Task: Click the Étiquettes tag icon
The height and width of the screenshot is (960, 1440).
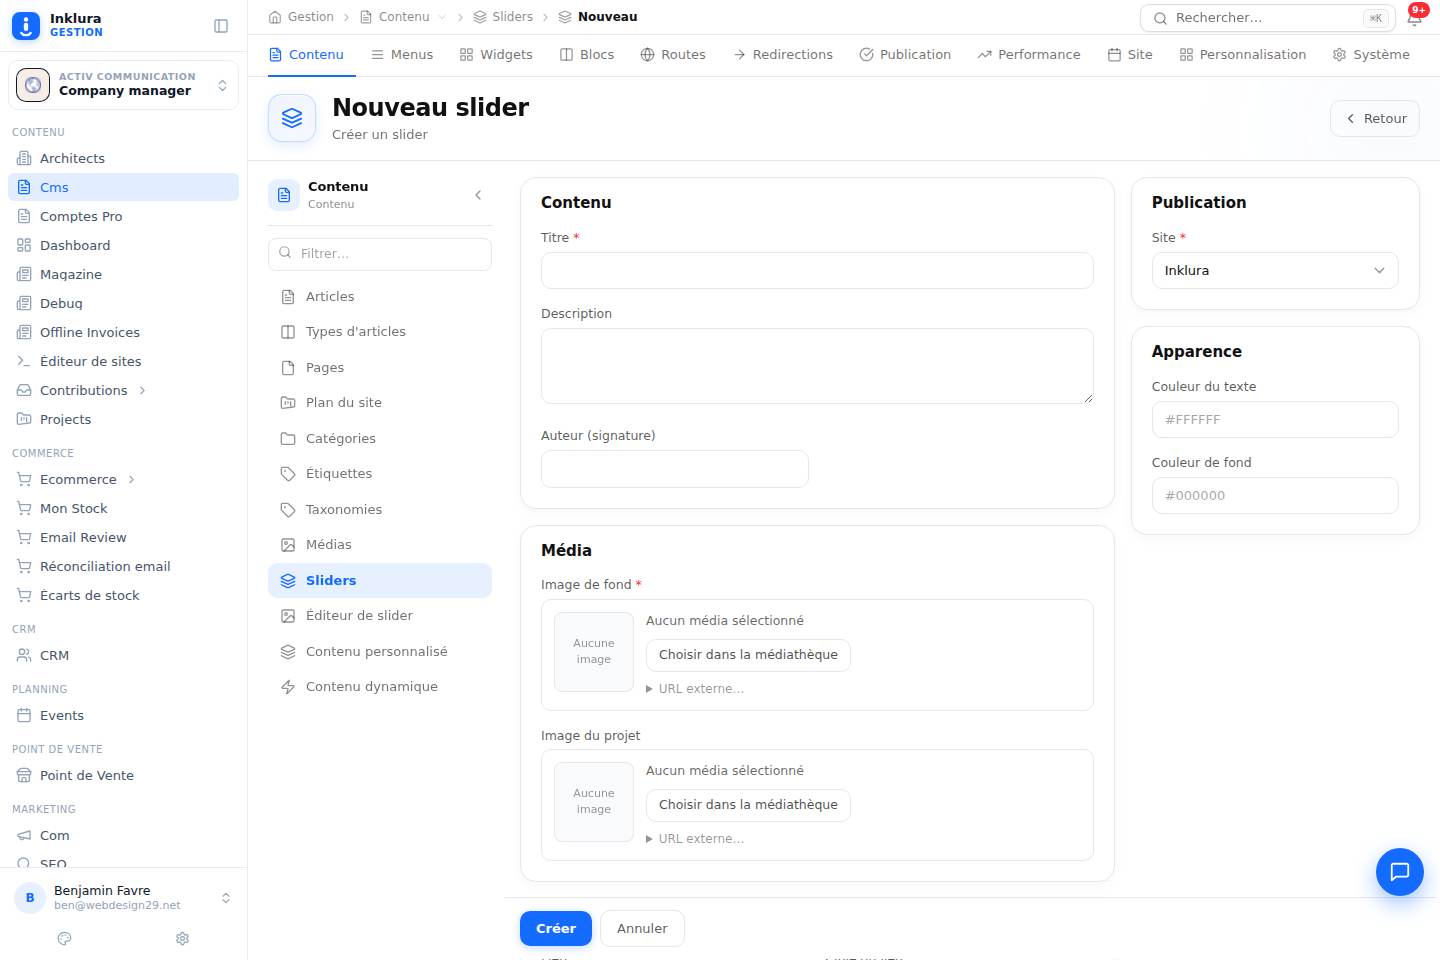Action: pos(288,474)
